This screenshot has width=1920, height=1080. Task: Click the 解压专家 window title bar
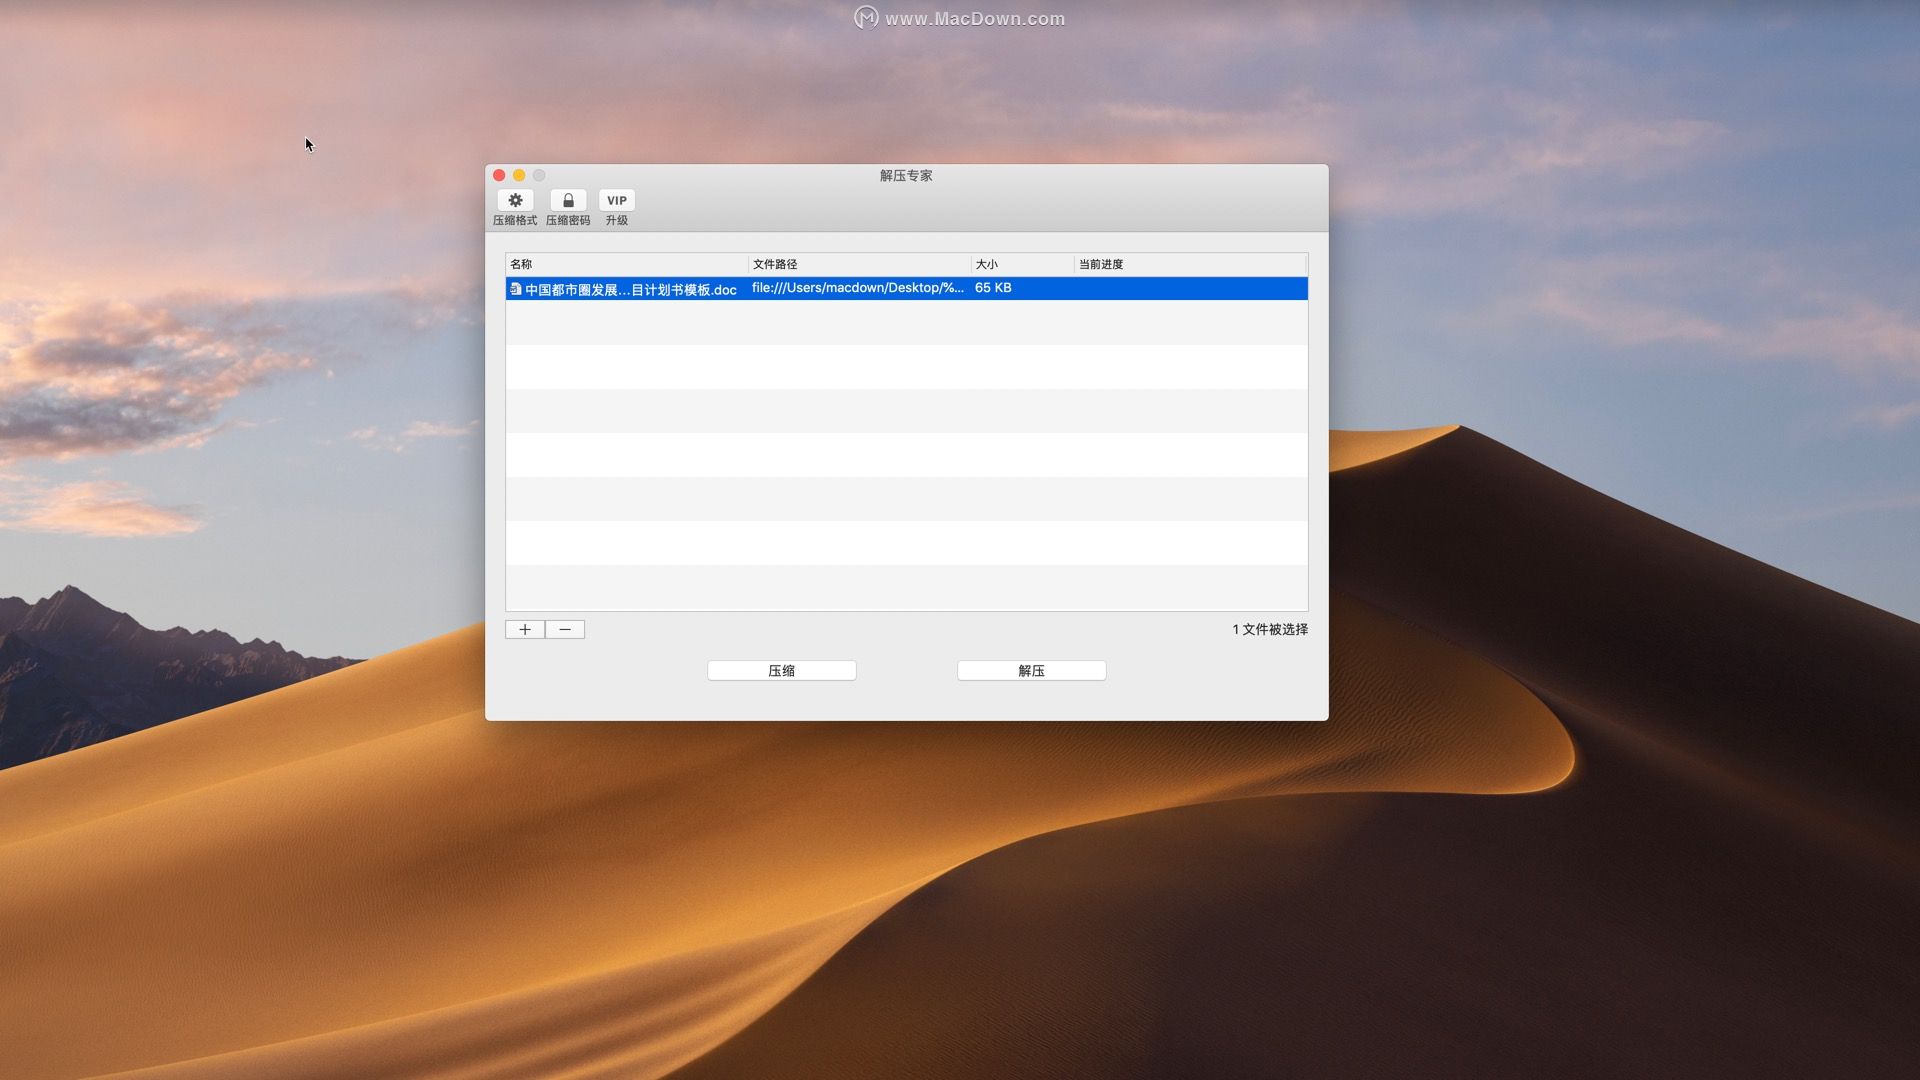(x=906, y=175)
